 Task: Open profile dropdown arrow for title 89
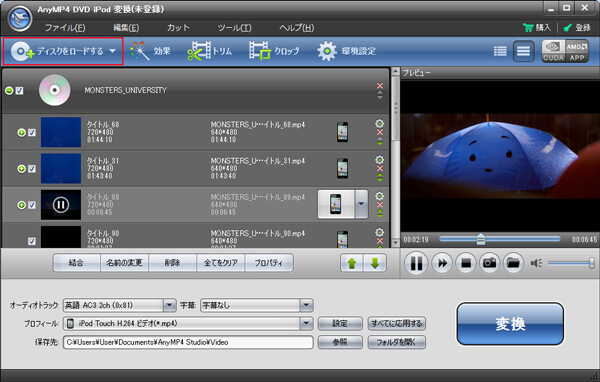(x=362, y=204)
